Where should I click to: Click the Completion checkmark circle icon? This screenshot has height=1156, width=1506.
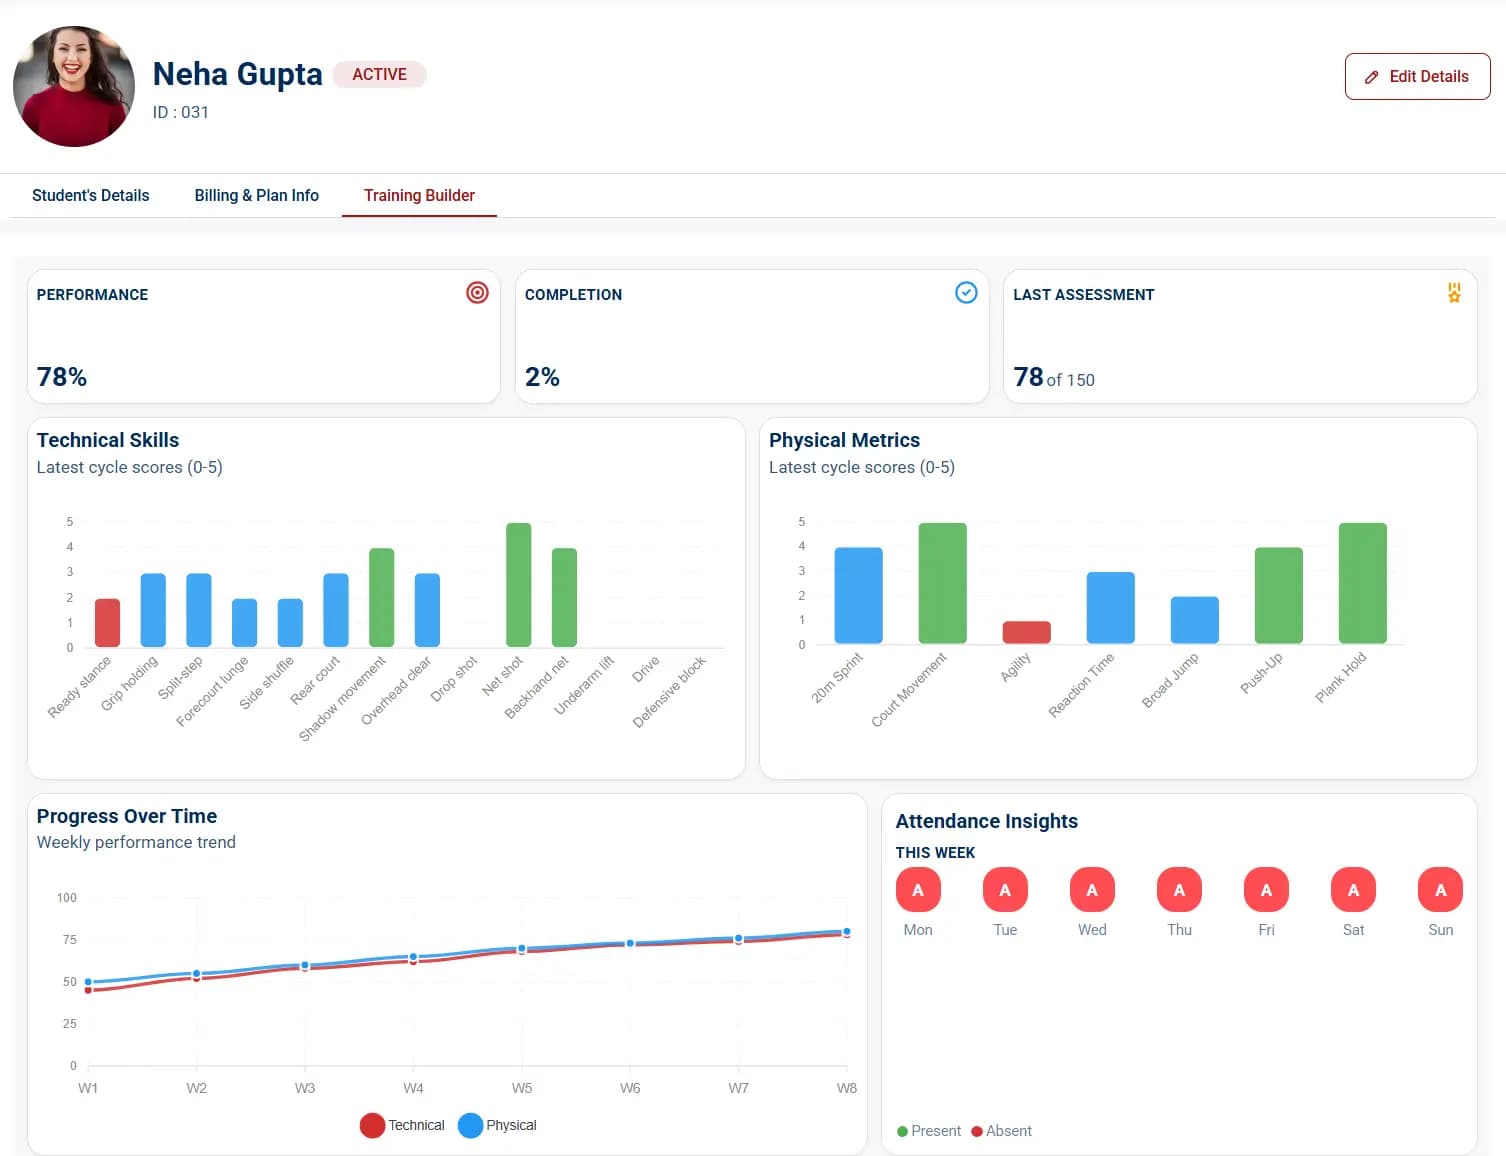(x=966, y=292)
